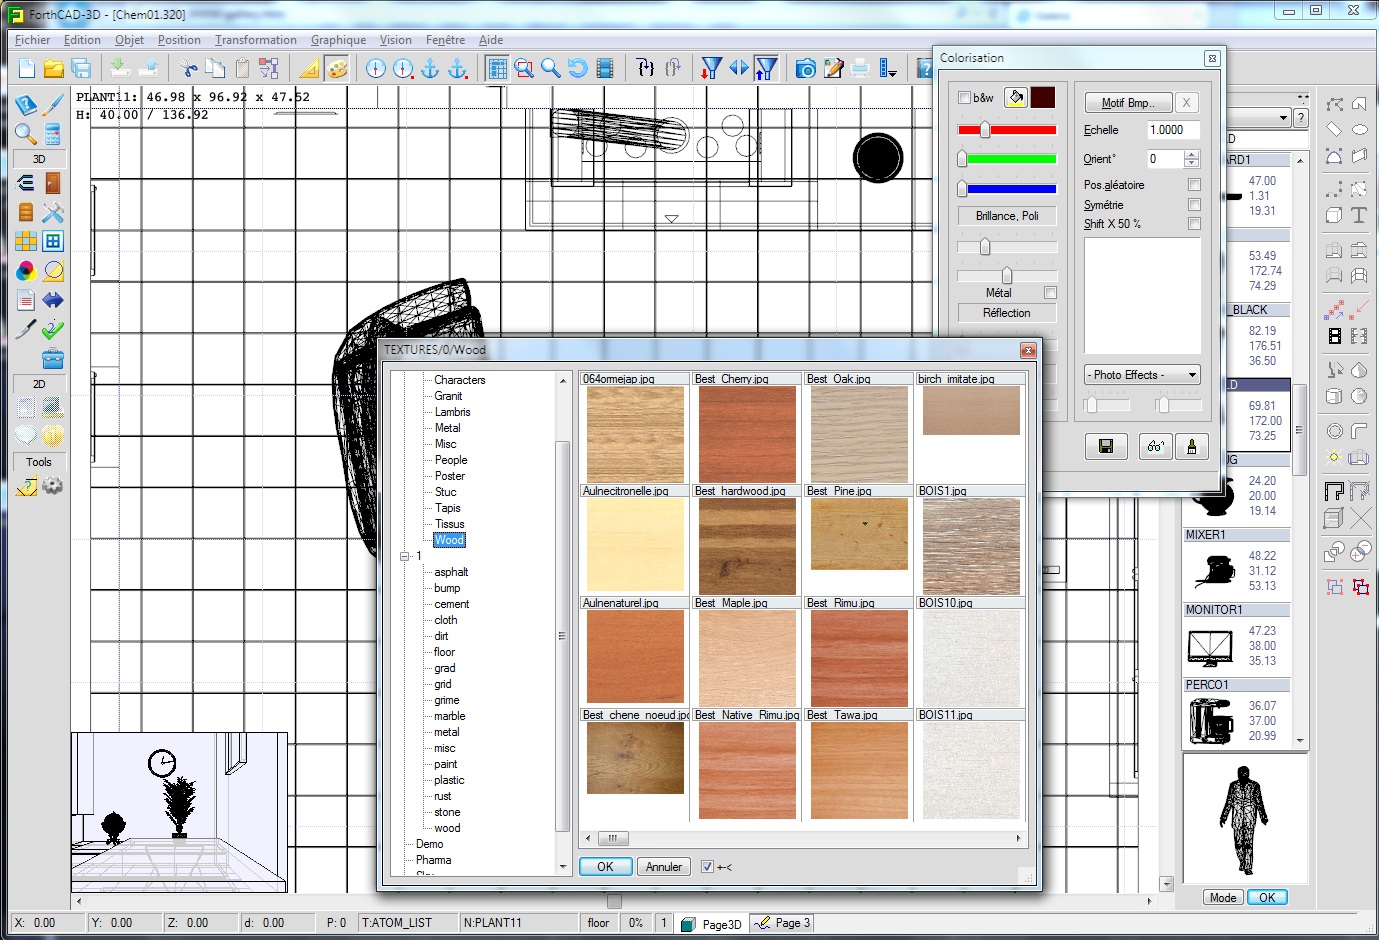Open the Transformation menu
Viewport: 1379px width, 940px height.
click(x=255, y=40)
